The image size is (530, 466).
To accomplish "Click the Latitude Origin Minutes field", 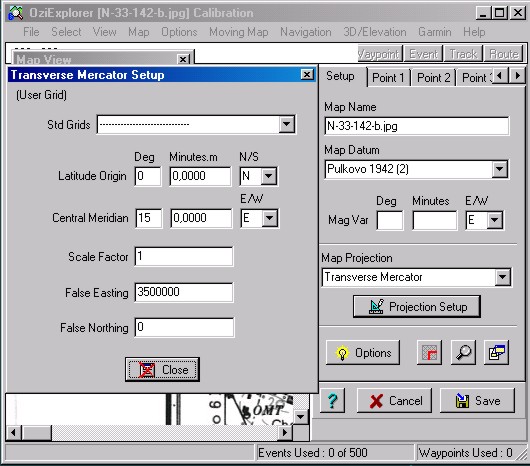I will [x=200, y=176].
